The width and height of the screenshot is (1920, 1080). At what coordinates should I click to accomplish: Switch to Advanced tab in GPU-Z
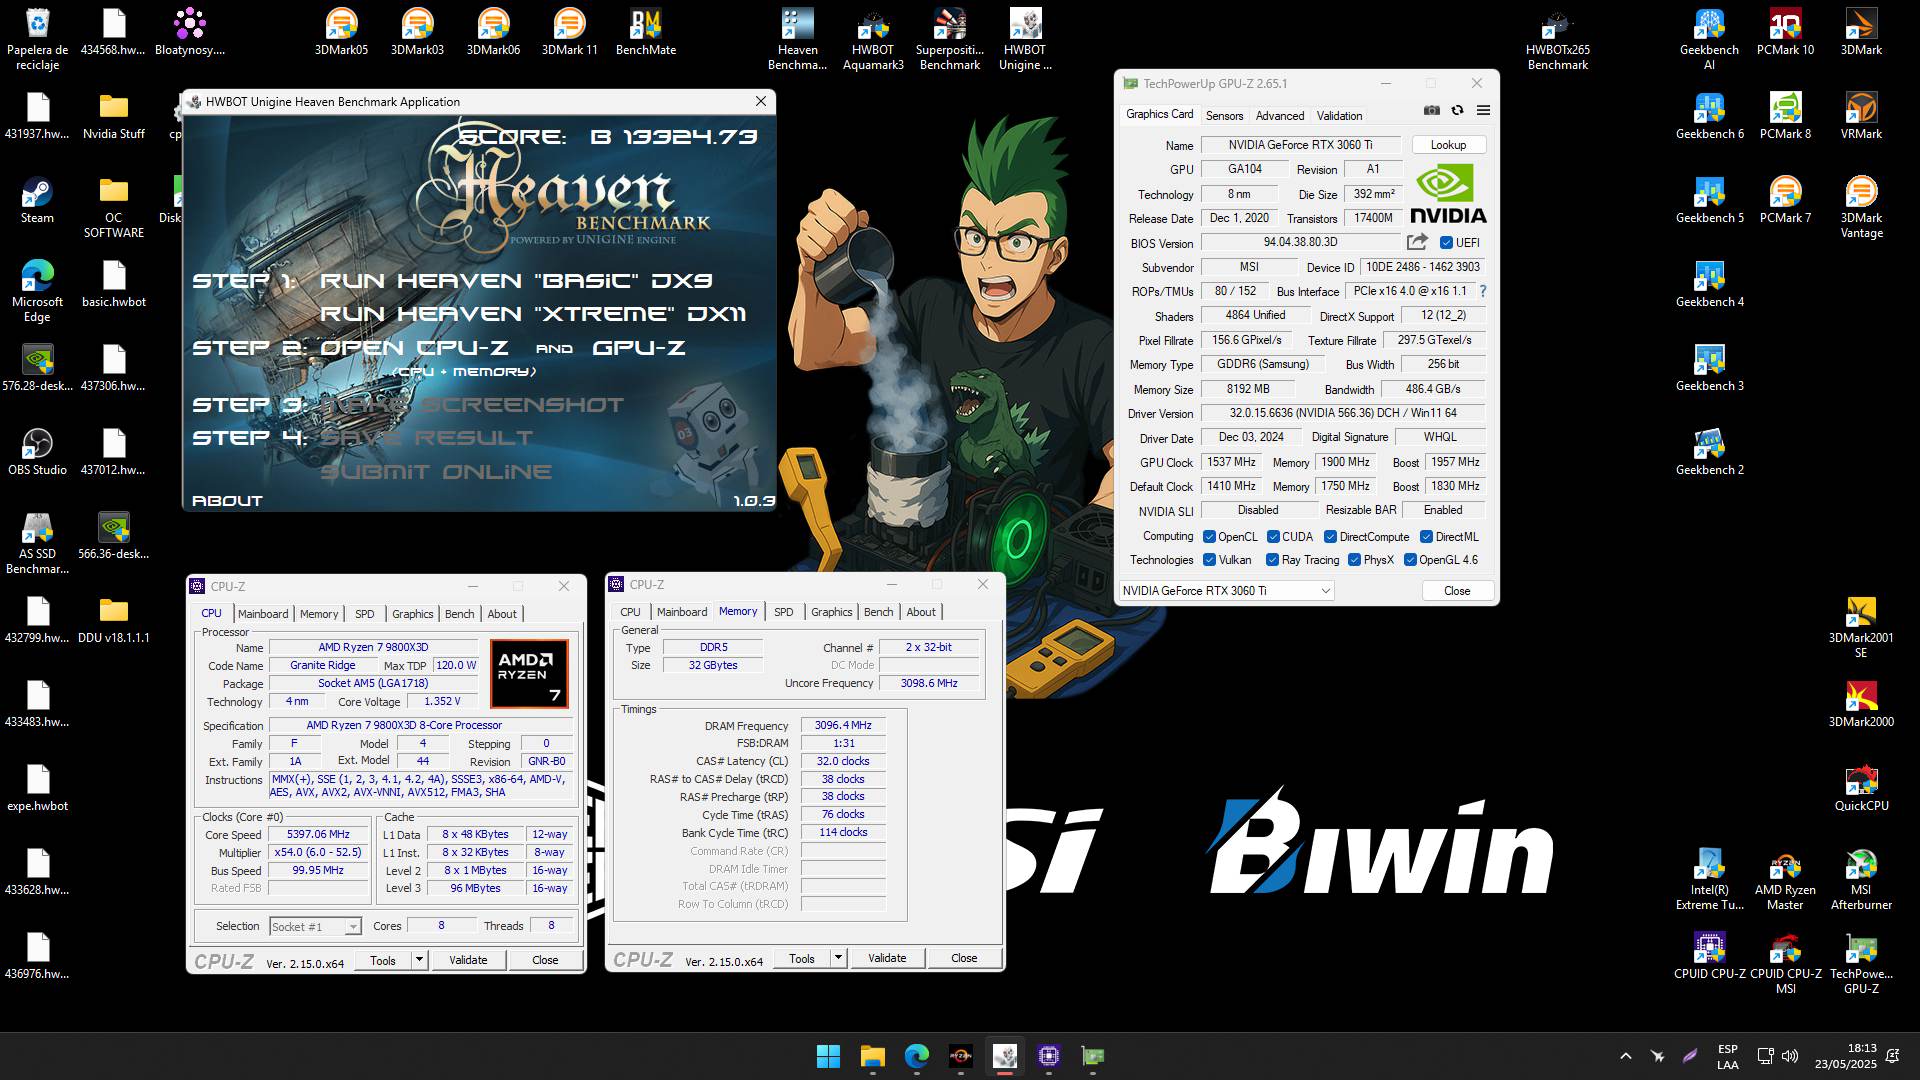pyautogui.click(x=1279, y=115)
